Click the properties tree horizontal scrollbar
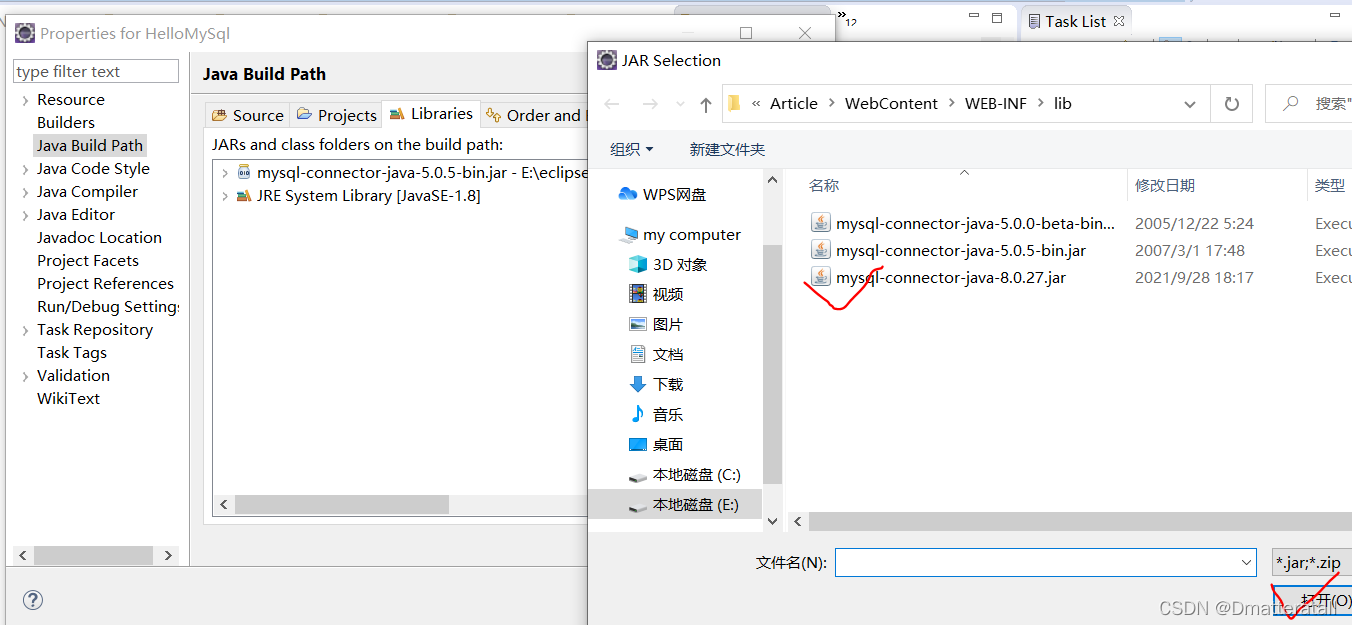The image size is (1352, 625). (x=95, y=555)
